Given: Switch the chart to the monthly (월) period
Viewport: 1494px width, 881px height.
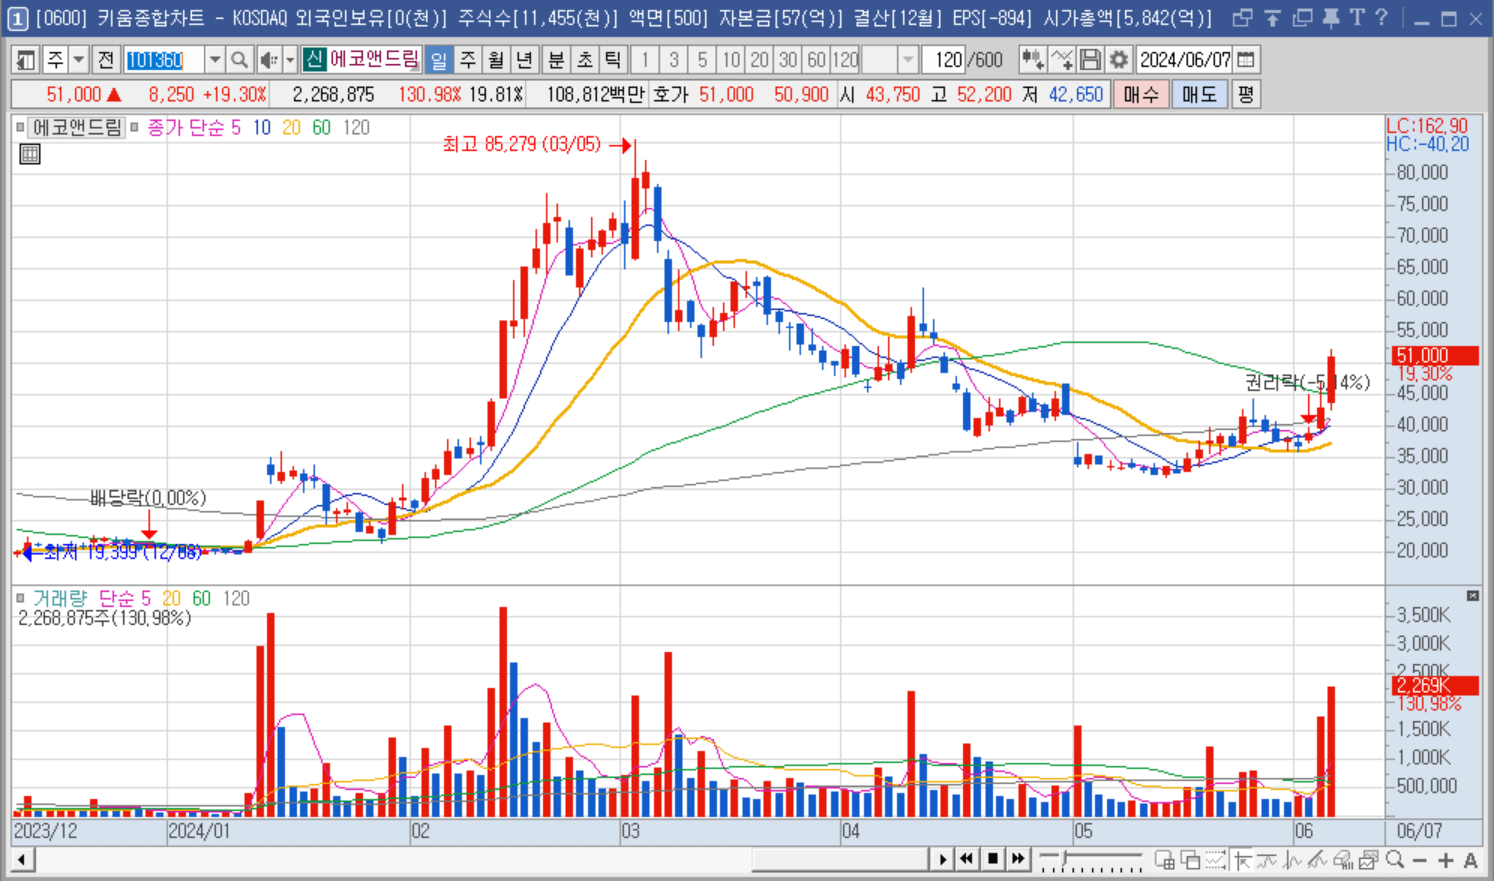Looking at the screenshot, I should tap(496, 60).
